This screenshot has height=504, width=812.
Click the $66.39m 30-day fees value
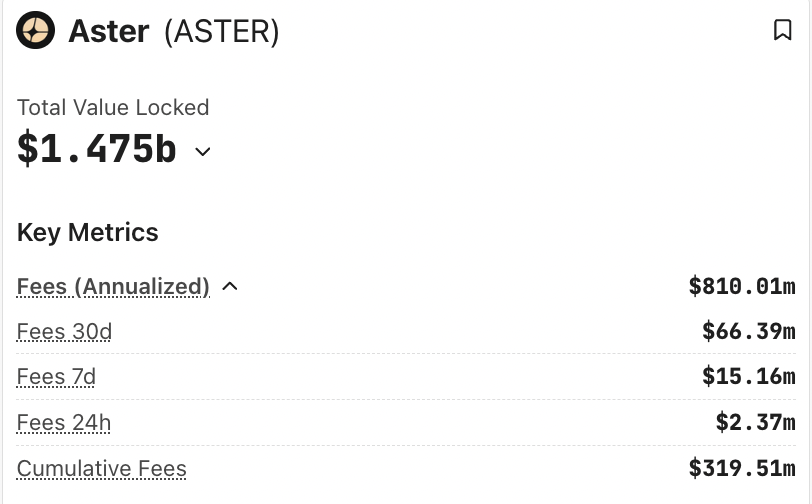(749, 332)
